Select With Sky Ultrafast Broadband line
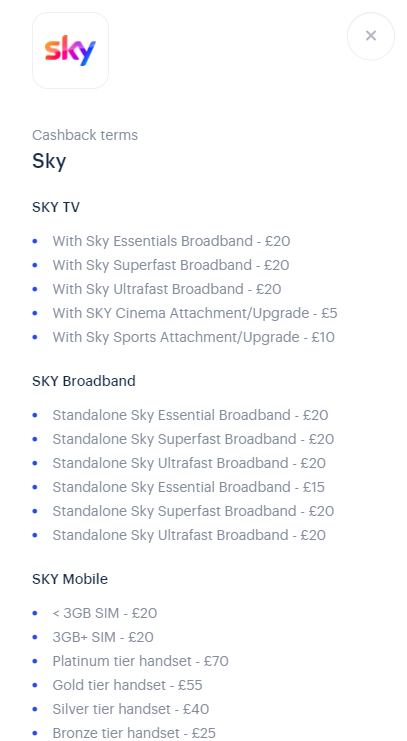 pyautogui.click(x=167, y=289)
